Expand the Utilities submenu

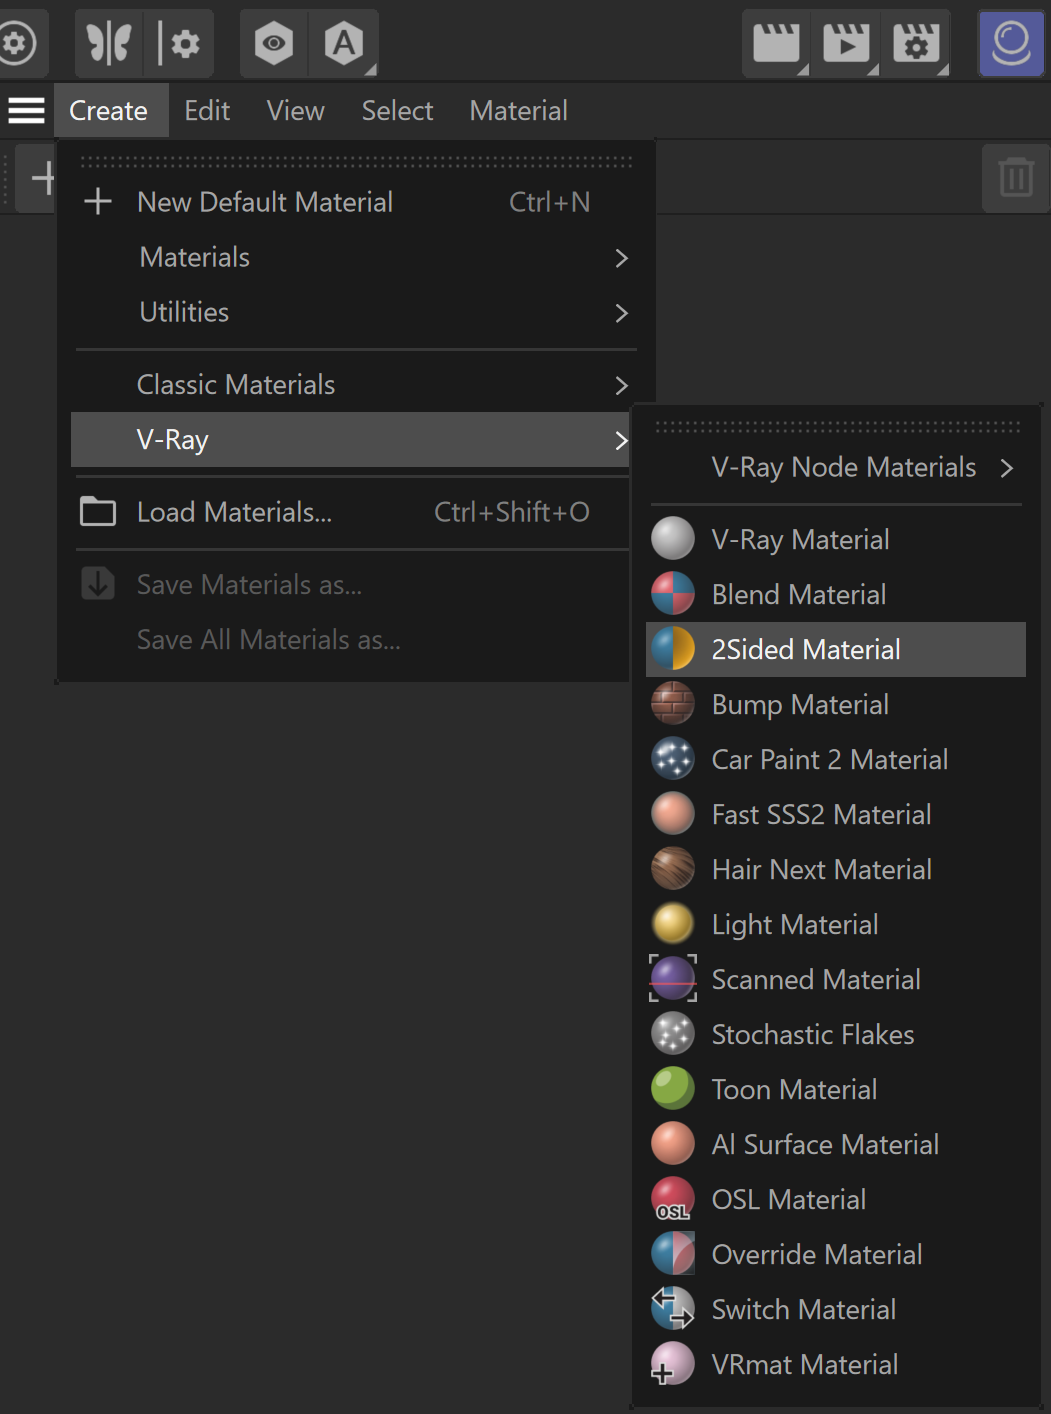[x=352, y=312]
